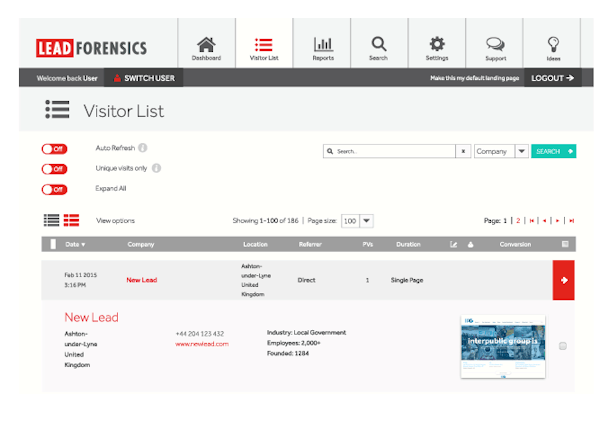This screenshot has width=600, height=421.
Task: Open the Reports bar chart icon
Action: [x=323, y=44]
